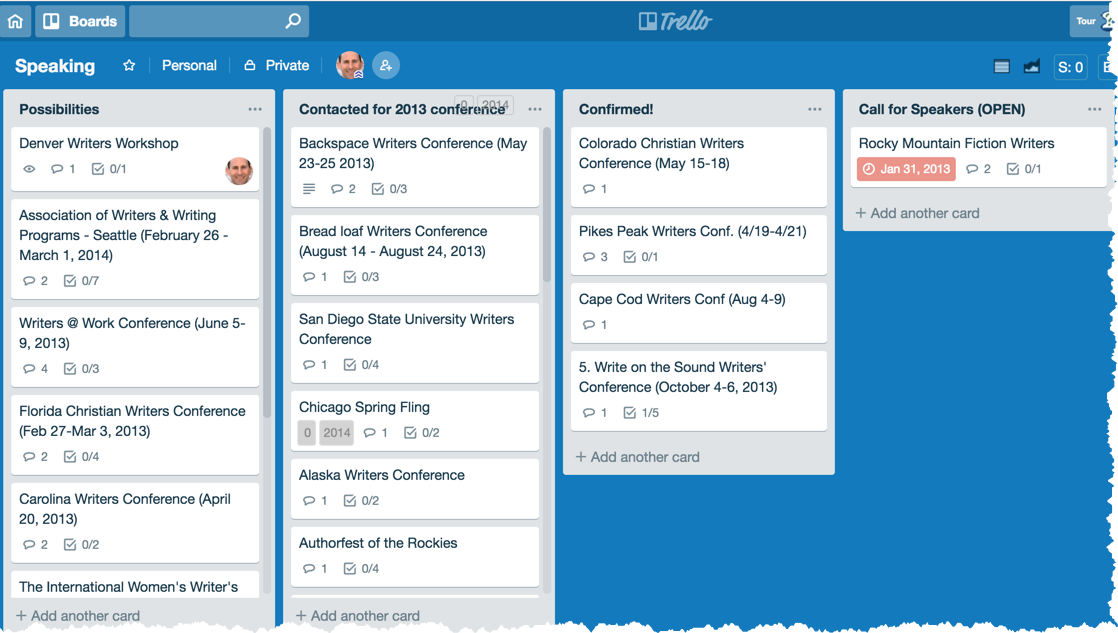Screen dimensions: 1118x633
Task: Open Association of Writers & Writing Programs card
Action: 135,249
